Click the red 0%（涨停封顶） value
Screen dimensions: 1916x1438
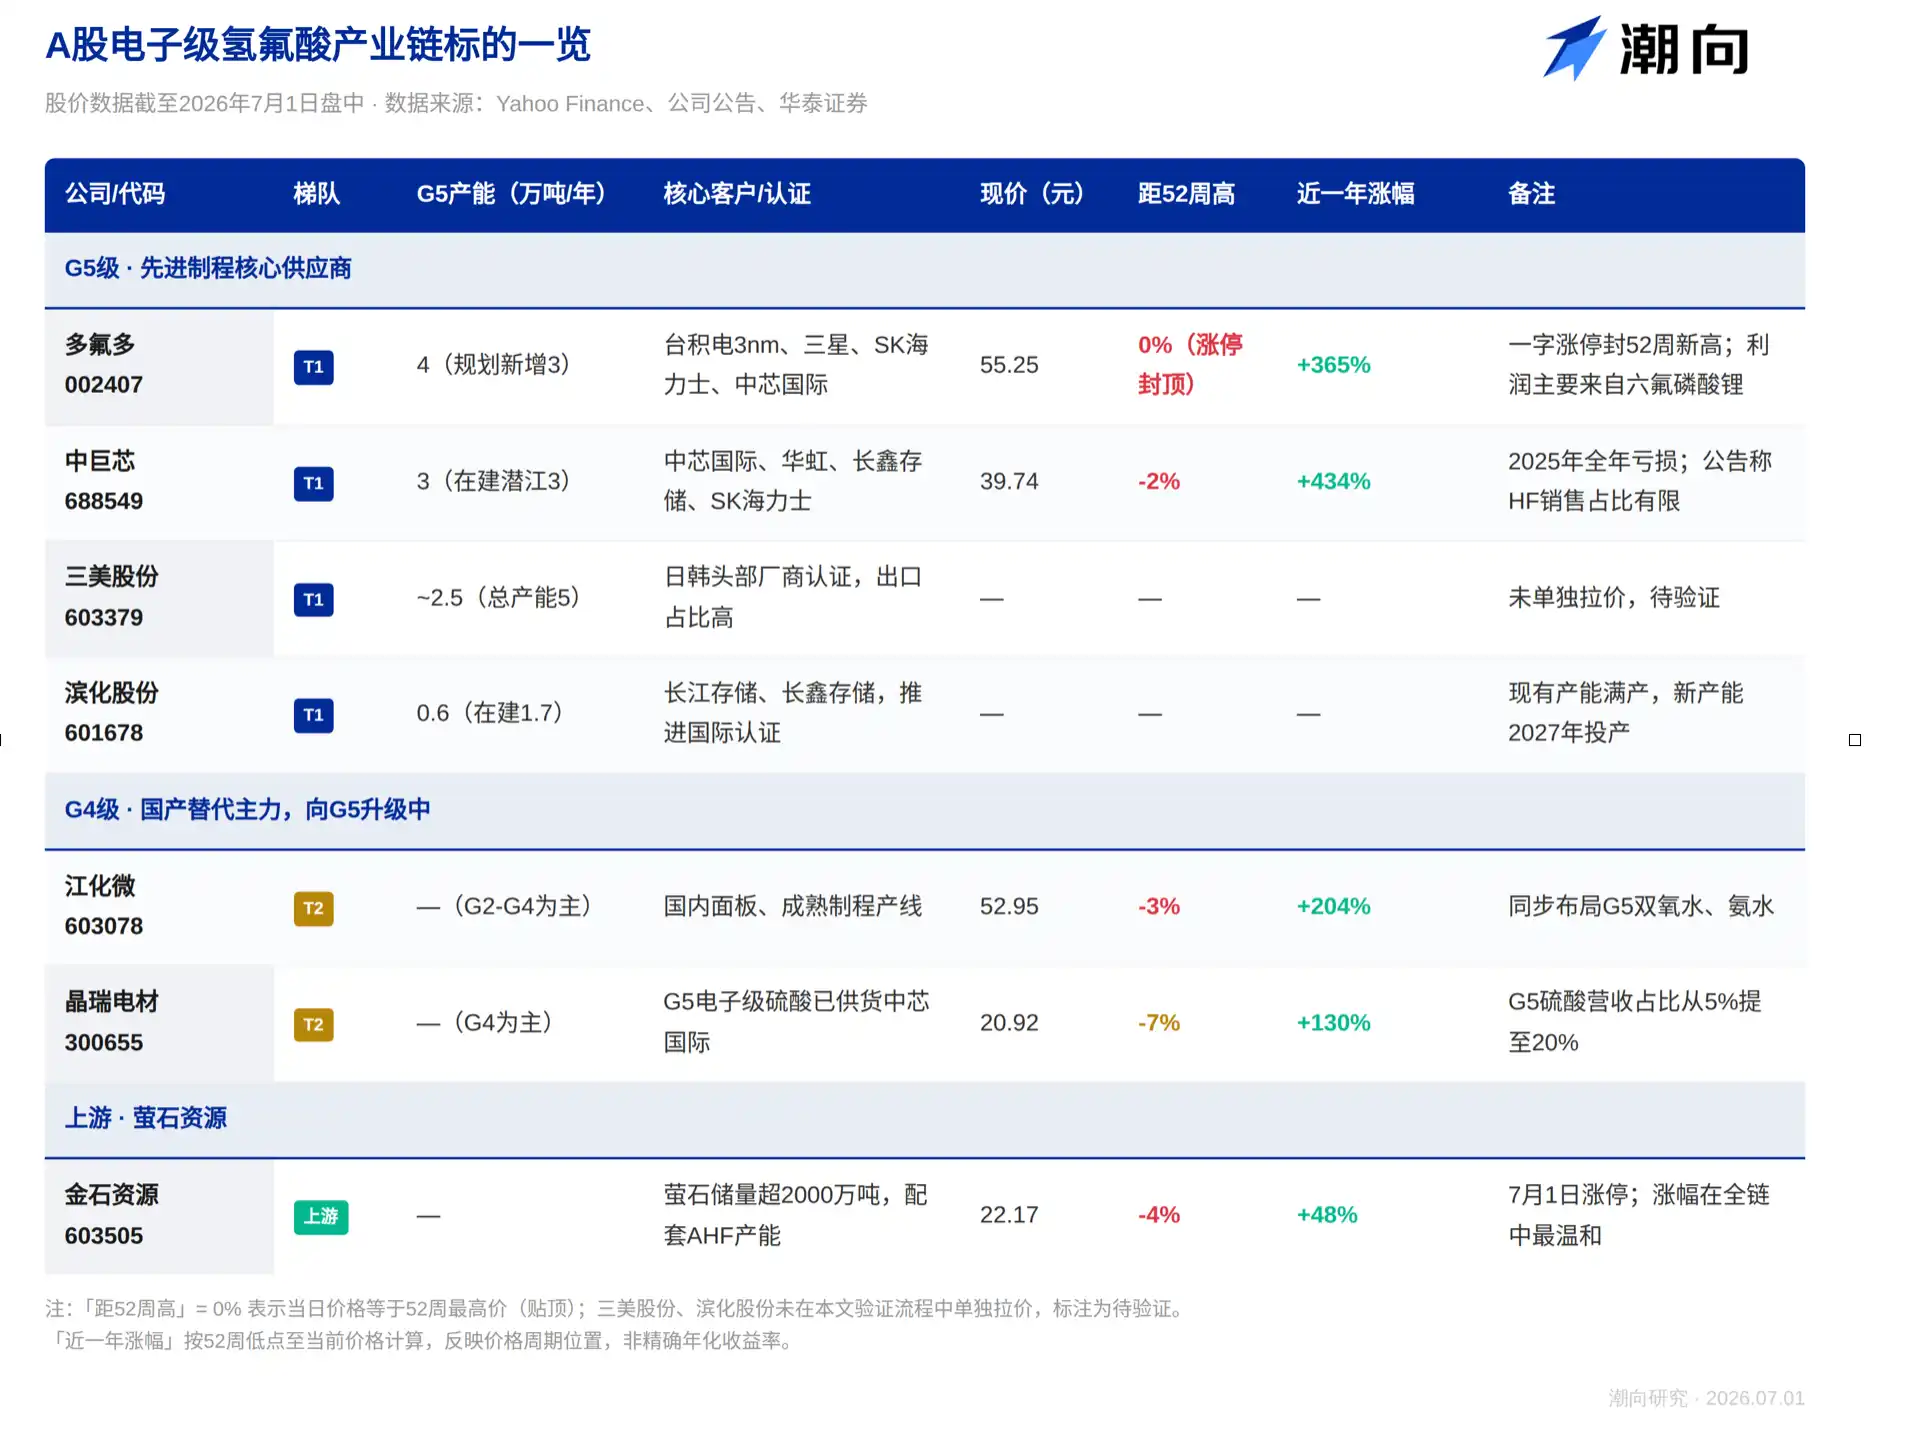[1190, 365]
